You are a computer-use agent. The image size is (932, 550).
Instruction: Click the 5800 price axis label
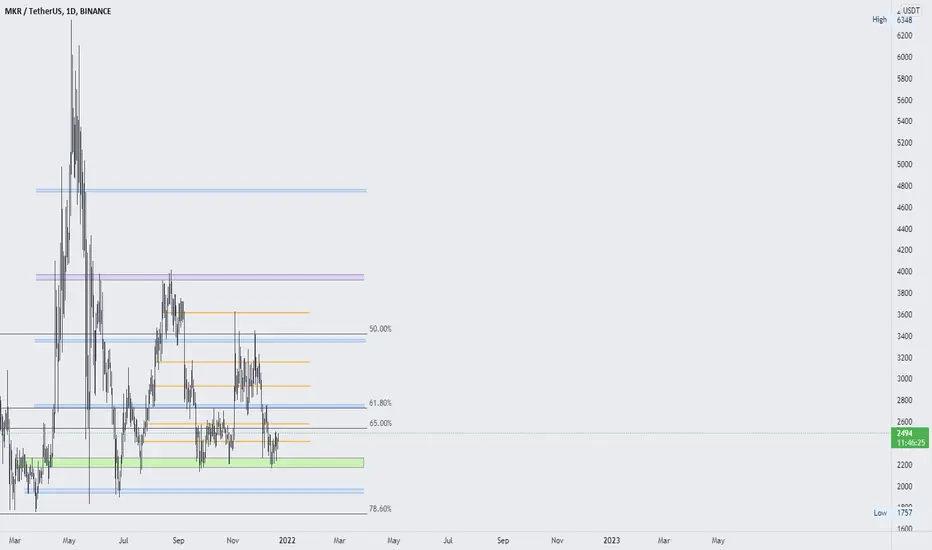coord(904,78)
